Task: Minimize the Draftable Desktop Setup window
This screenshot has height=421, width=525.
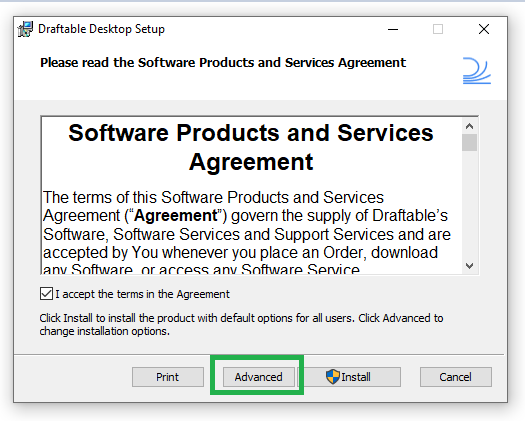Action: (x=393, y=29)
